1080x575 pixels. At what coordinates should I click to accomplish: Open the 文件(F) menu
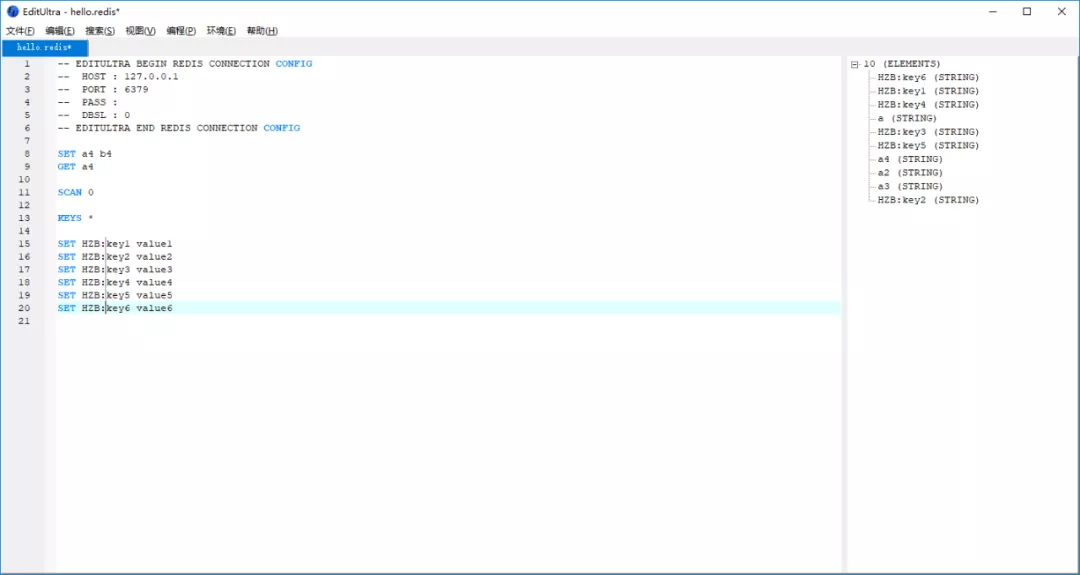click(20, 31)
